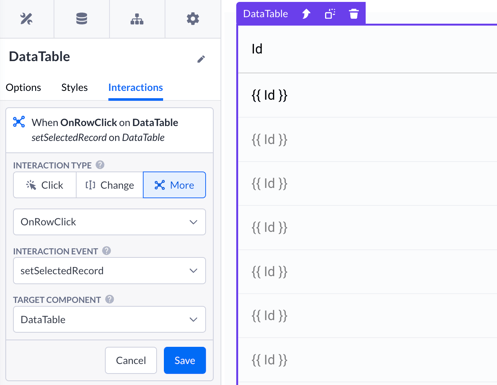Screen dimensions: 497x385
Task: Click the DataTable panel title
Action: pos(39,56)
